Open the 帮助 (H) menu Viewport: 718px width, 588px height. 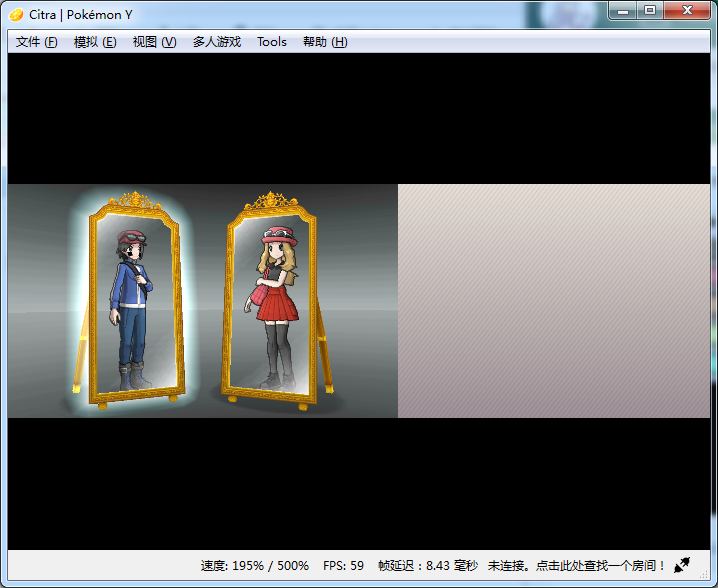point(325,42)
